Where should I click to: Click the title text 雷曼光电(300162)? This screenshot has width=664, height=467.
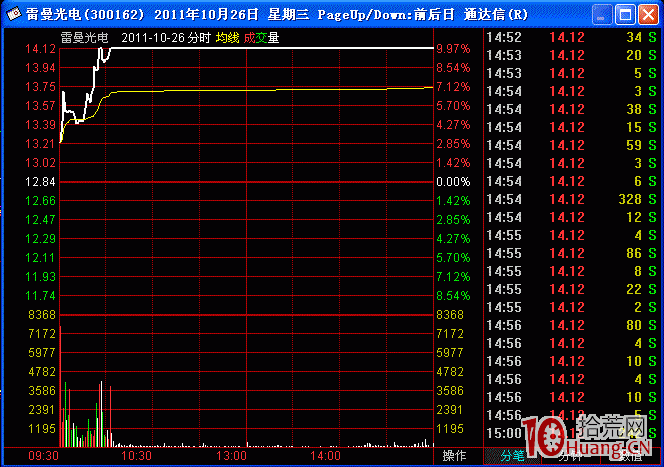click(x=85, y=15)
